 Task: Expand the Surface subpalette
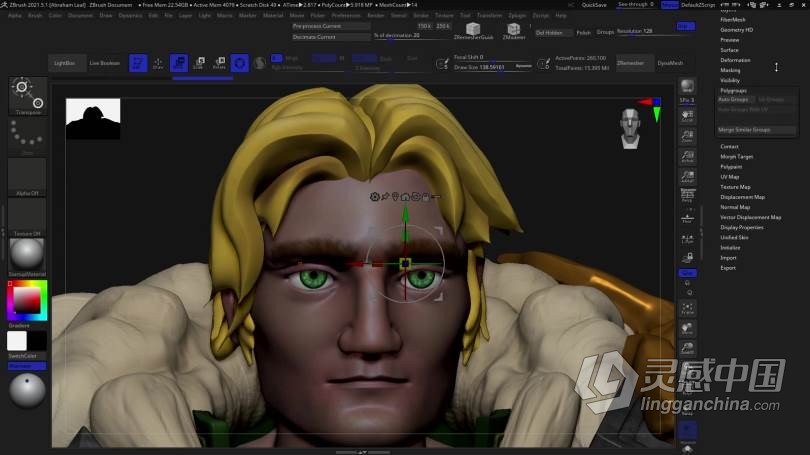(x=729, y=50)
